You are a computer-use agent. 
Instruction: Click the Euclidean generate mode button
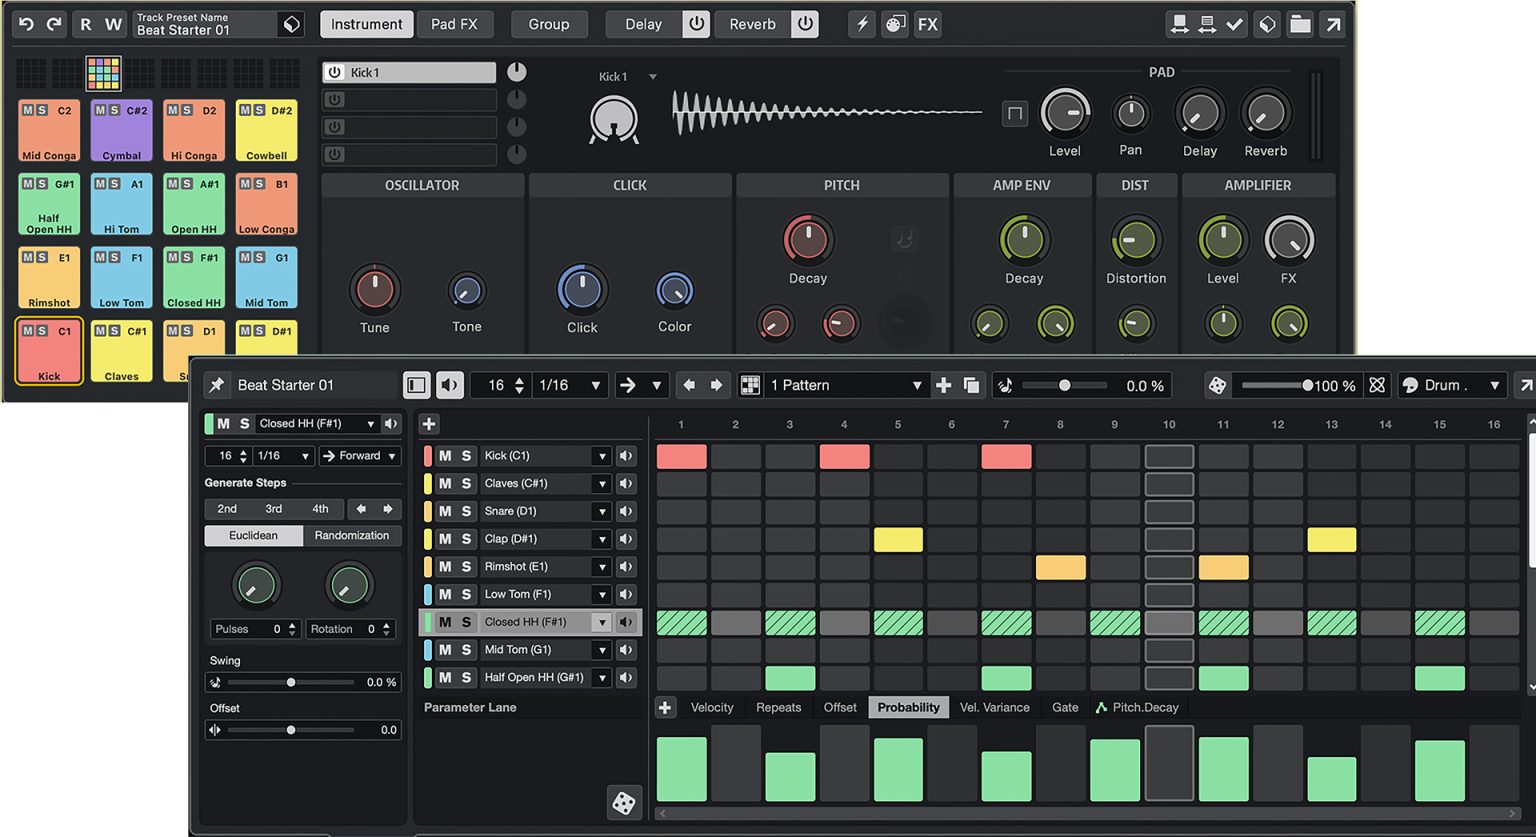click(x=253, y=535)
